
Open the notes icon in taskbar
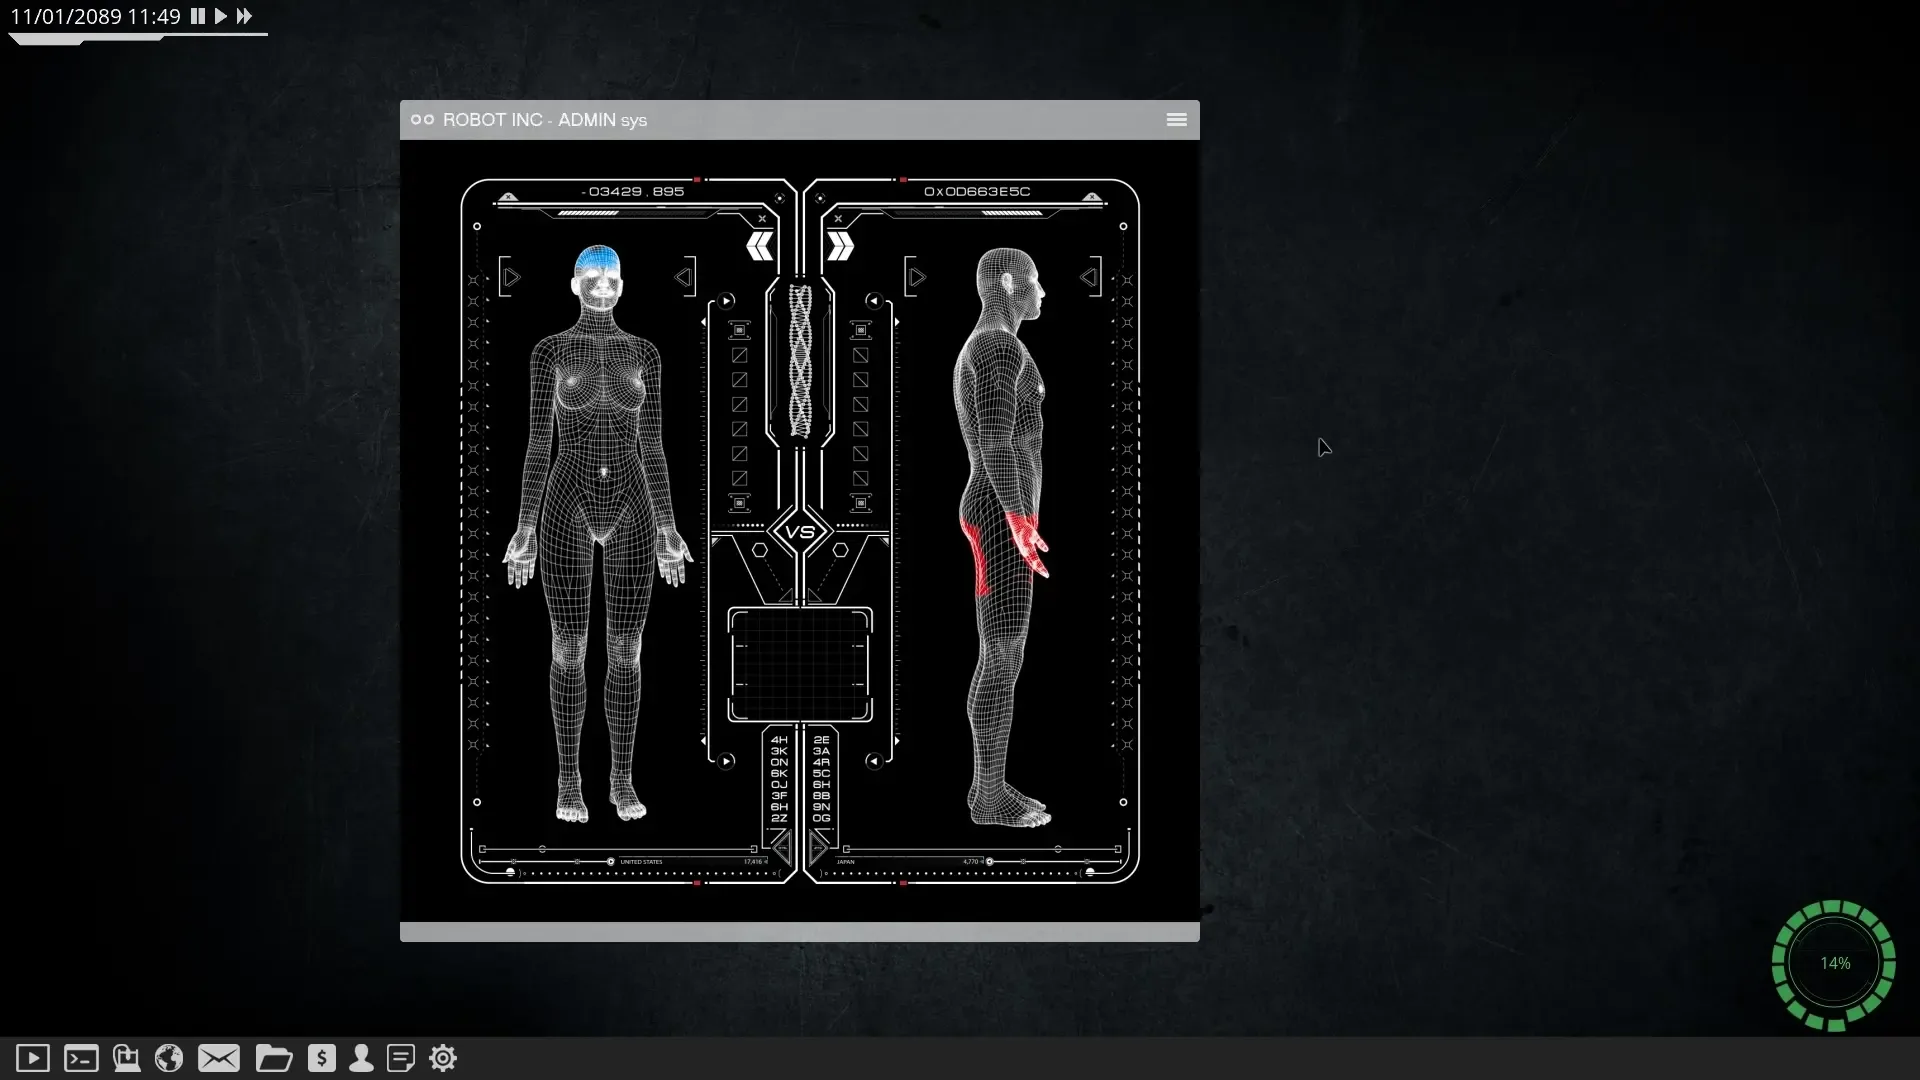(x=401, y=1058)
